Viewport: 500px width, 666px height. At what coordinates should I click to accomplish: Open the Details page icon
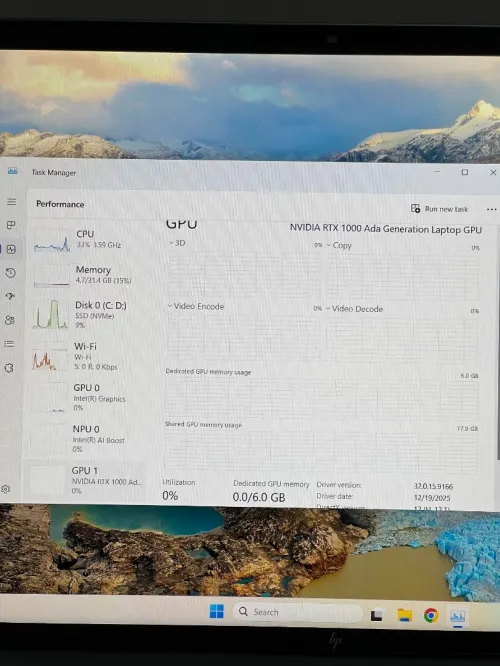[x=9, y=344]
